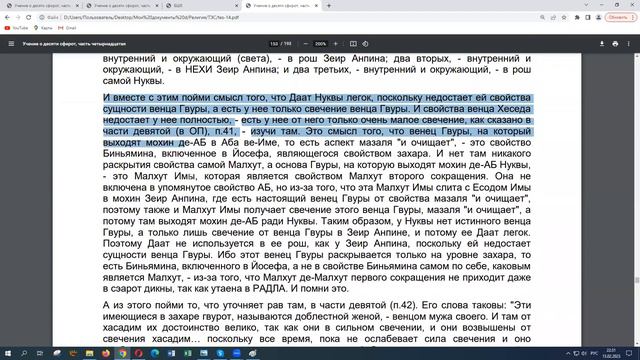Open Task View in the taskbar
640x360 pixels.
(x=40, y=353)
